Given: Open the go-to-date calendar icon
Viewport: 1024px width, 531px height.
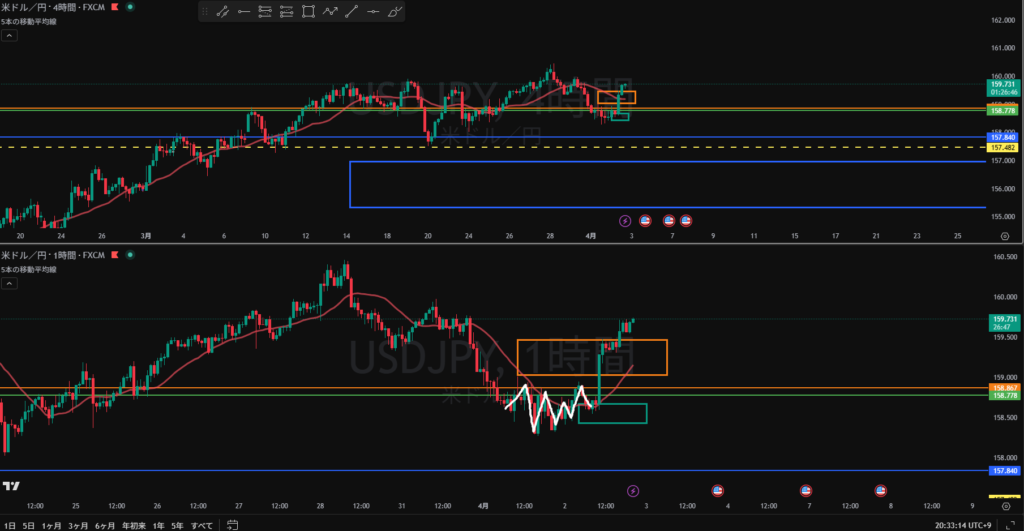Looking at the screenshot, I should [232, 524].
